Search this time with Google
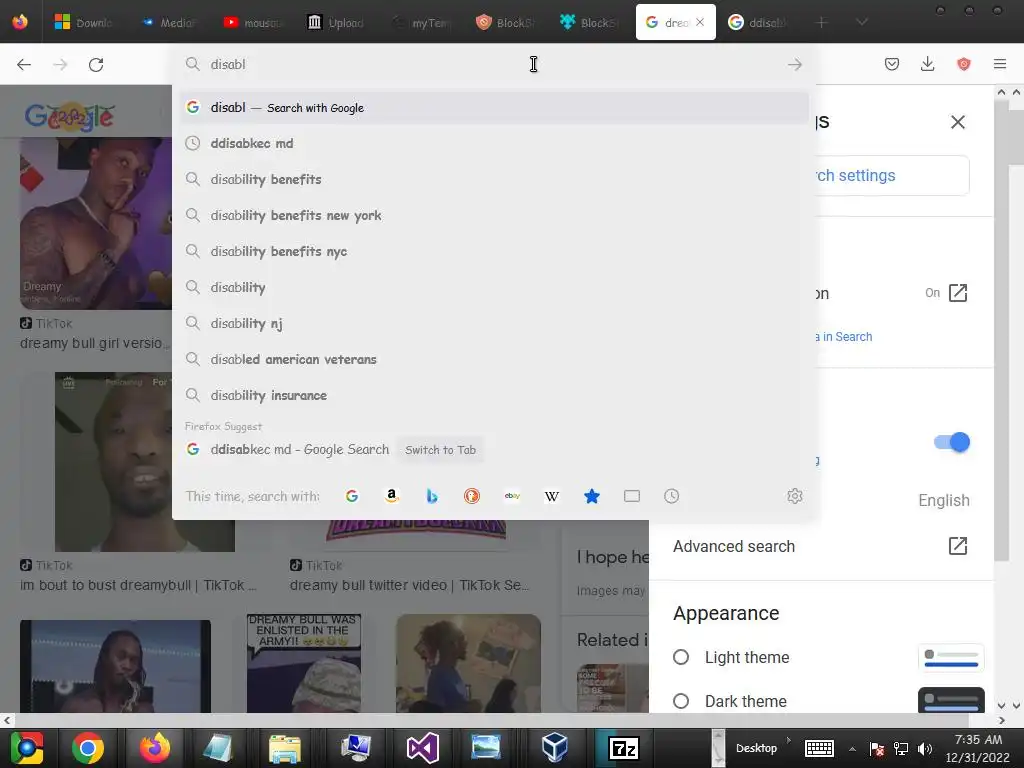1024x768 pixels. click(351, 496)
